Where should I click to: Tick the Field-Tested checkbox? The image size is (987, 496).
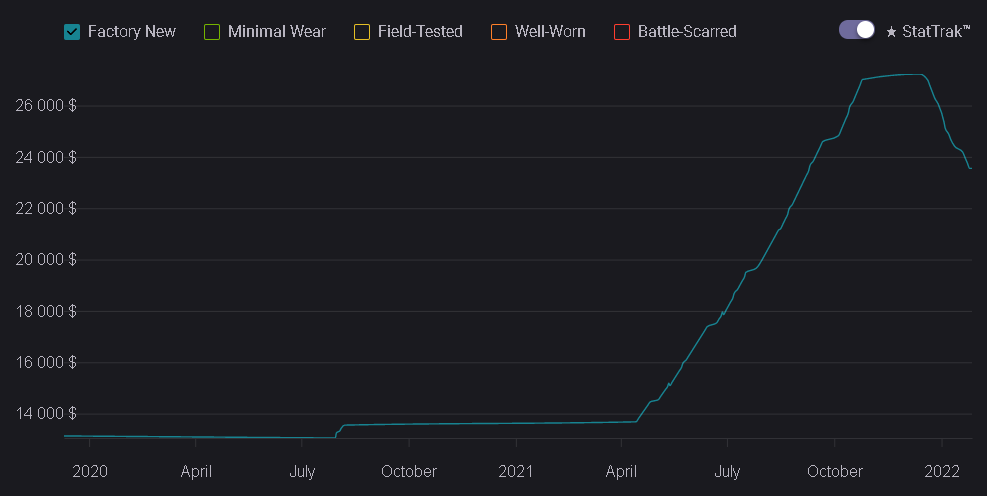pyautogui.click(x=362, y=31)
